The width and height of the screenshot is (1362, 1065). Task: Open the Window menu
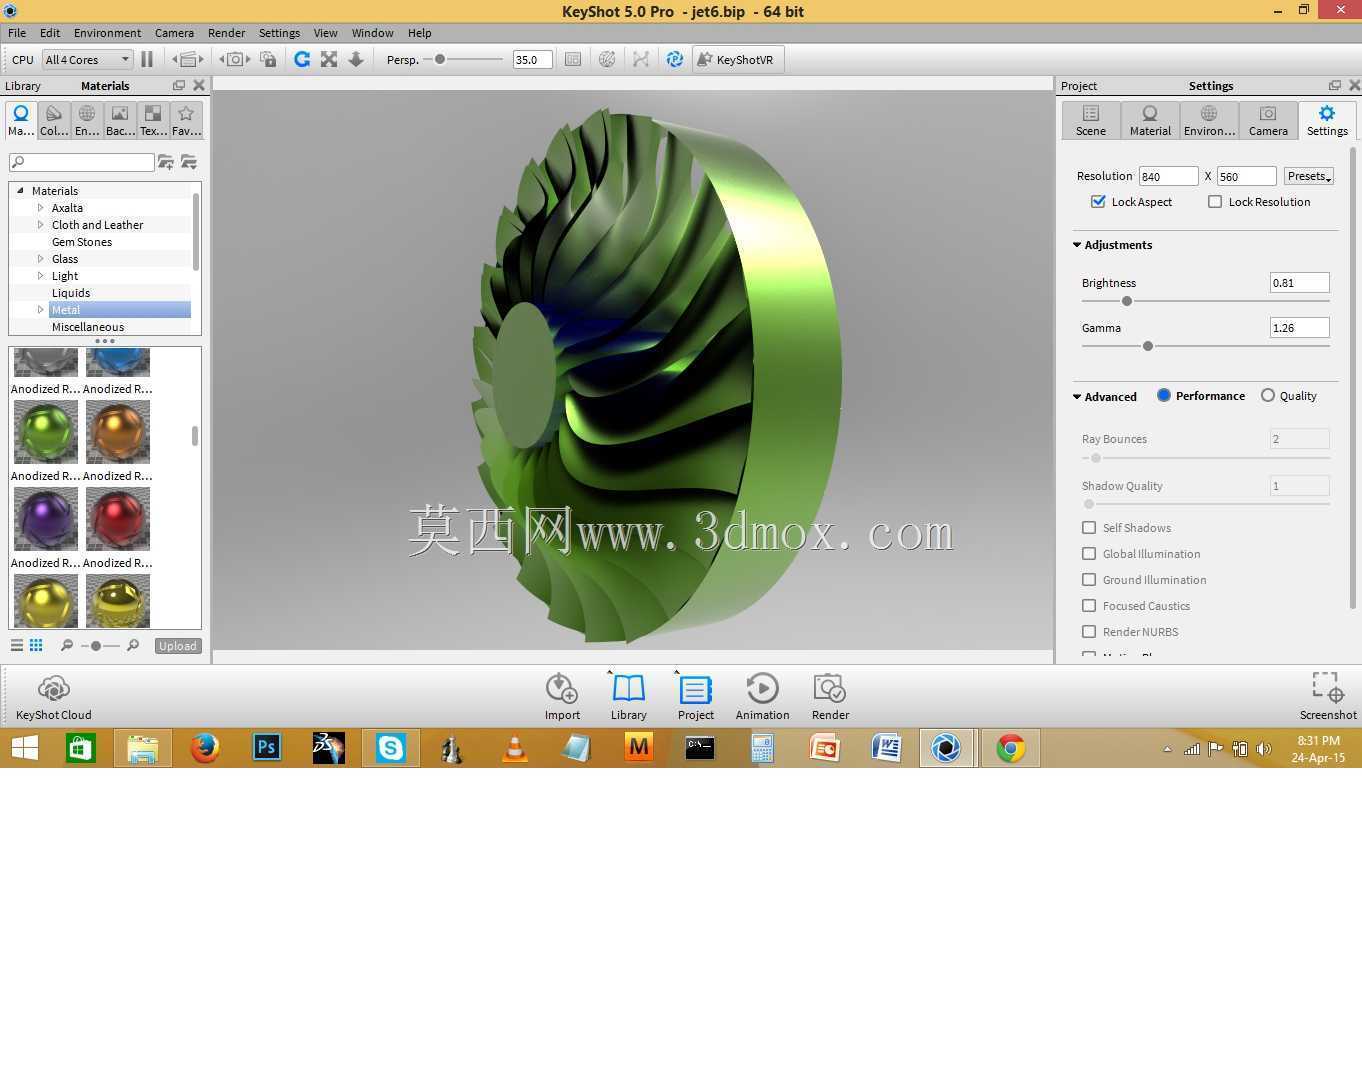click(372, 33)
